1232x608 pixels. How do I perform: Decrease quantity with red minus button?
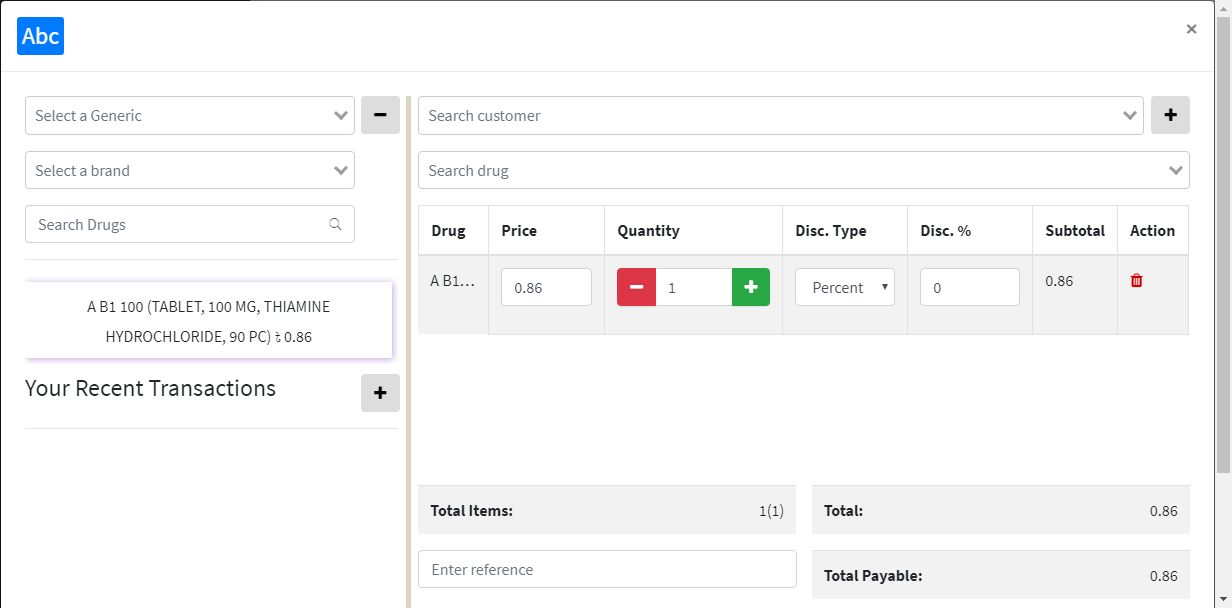636,287
